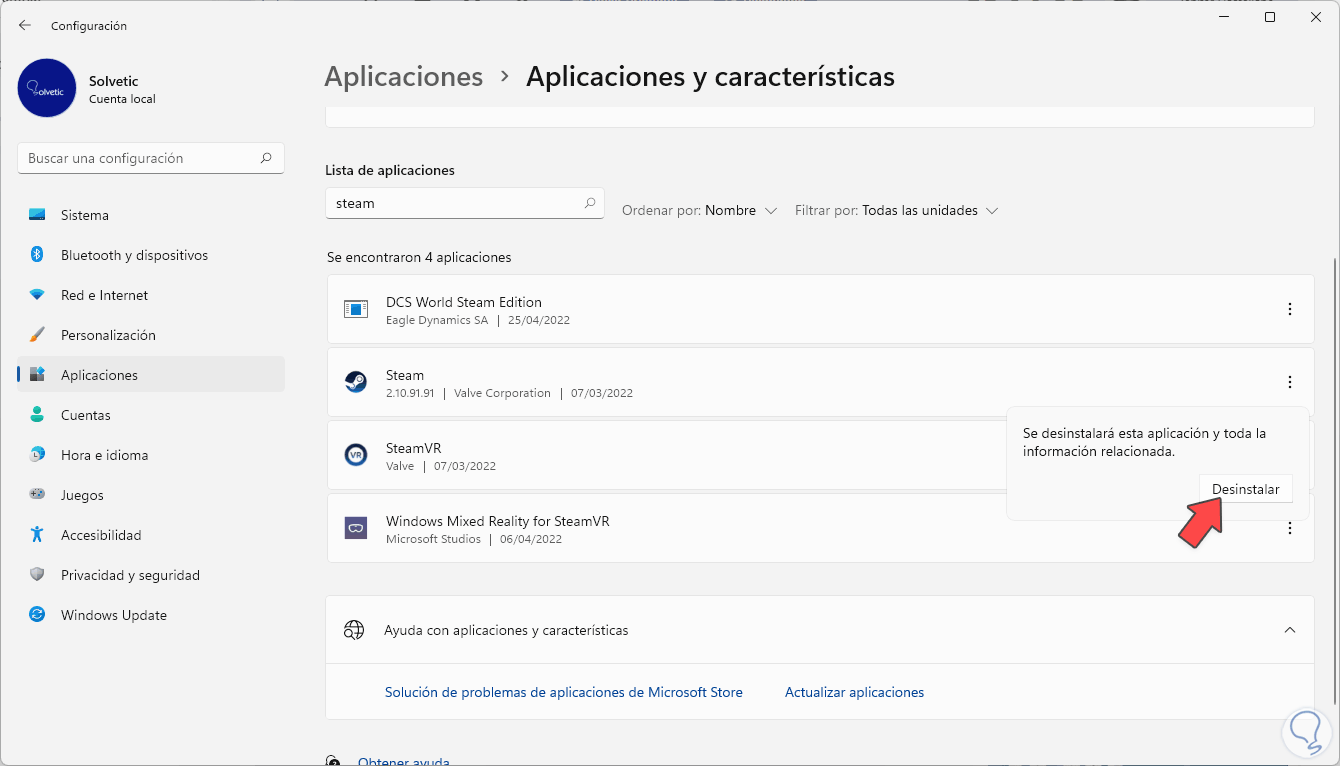Open more options for DCS World Steam Edition

click(x=1290, y=310)
